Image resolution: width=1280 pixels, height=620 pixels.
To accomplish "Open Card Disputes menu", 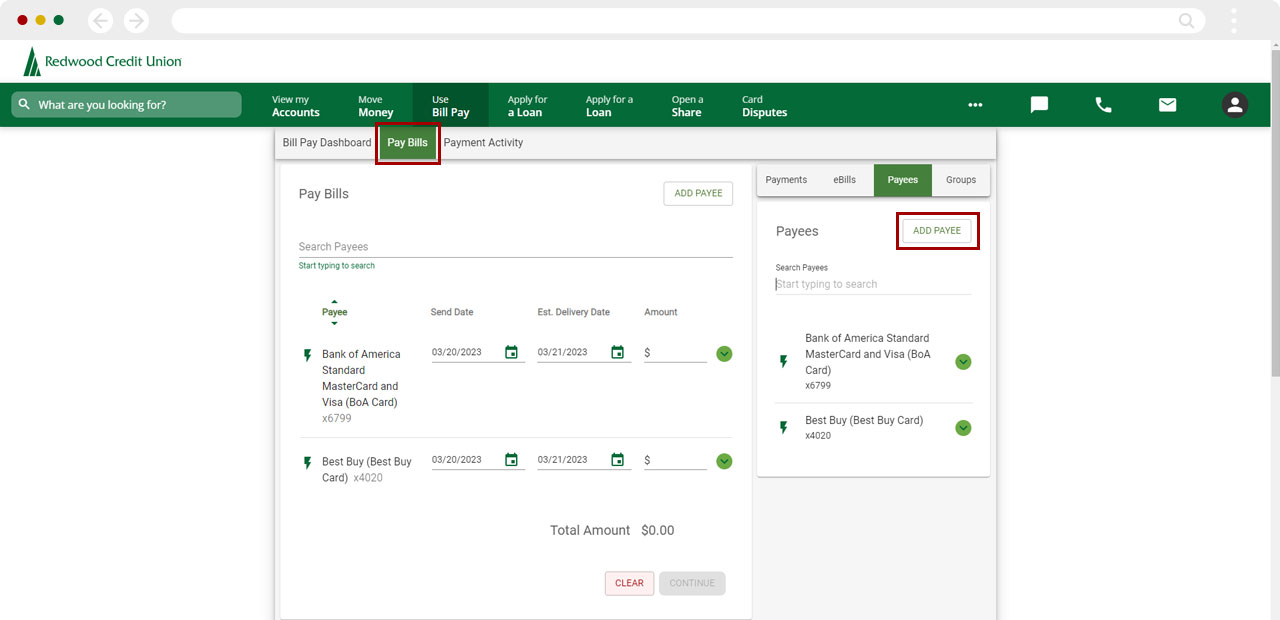I will click(x=764, y=106).
